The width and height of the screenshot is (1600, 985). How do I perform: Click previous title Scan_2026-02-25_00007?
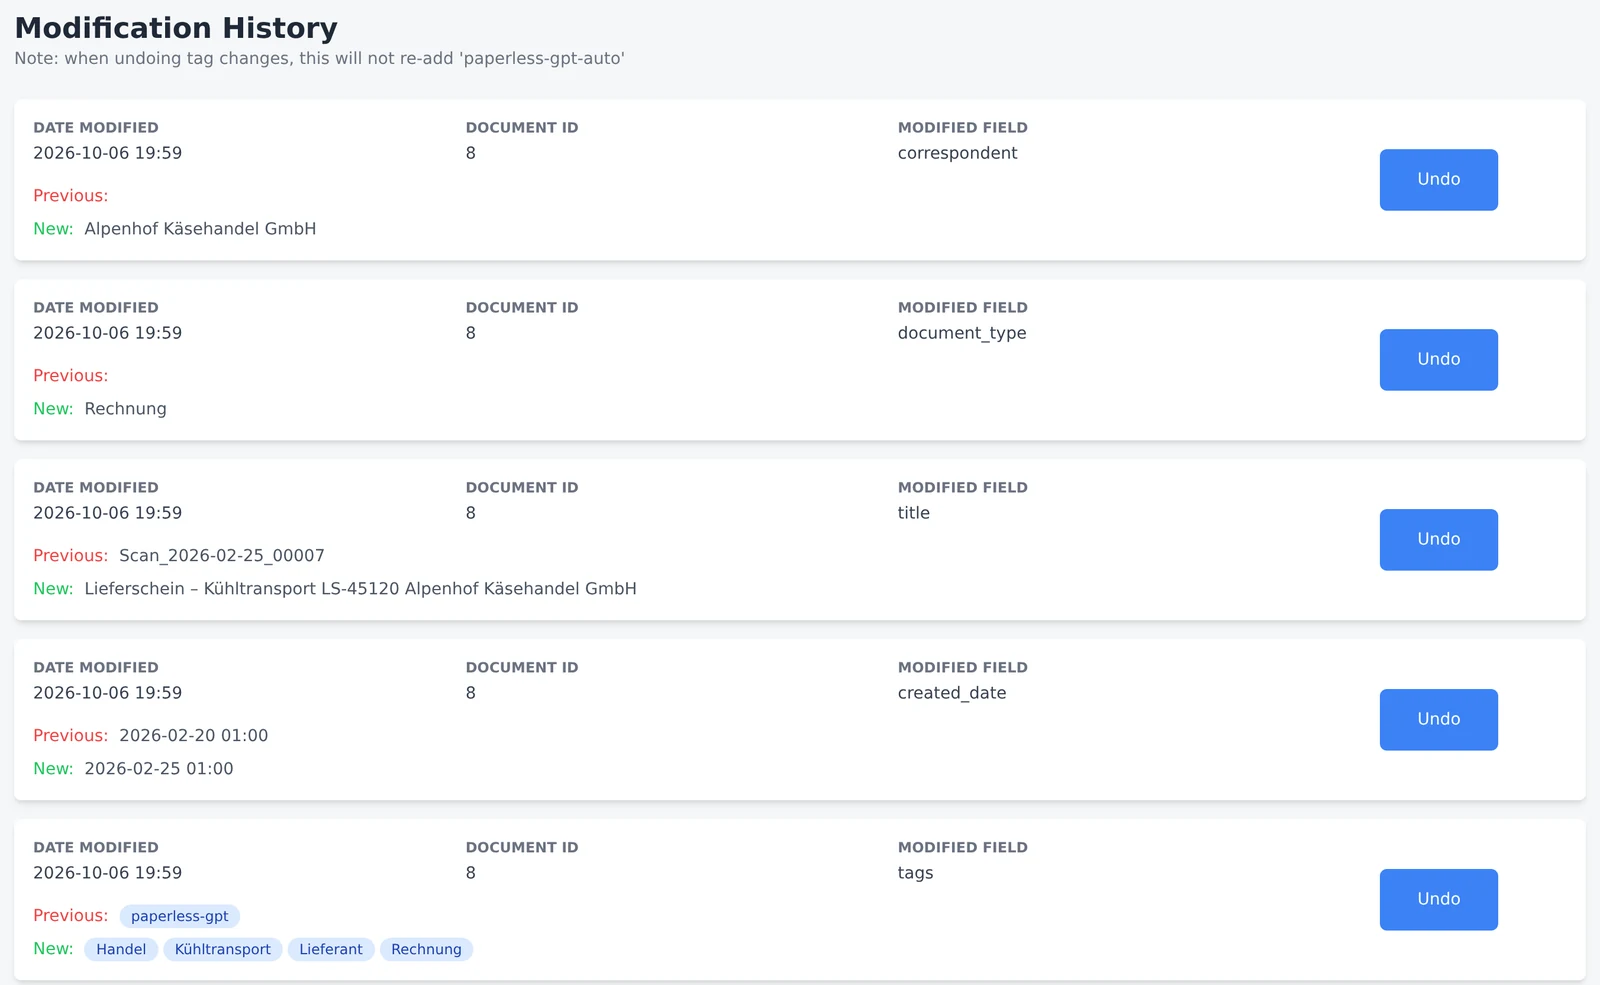222,556
